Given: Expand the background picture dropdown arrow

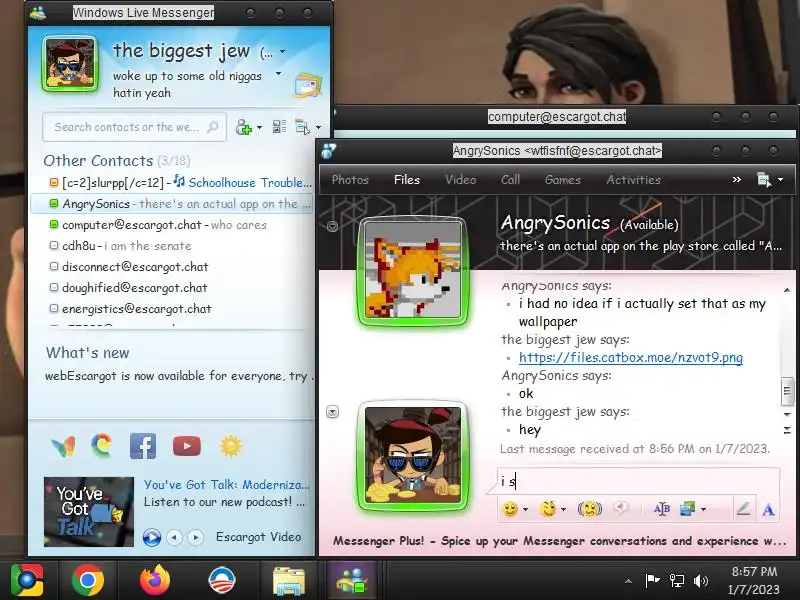Looking at the screenshot, I should [704, 509].
